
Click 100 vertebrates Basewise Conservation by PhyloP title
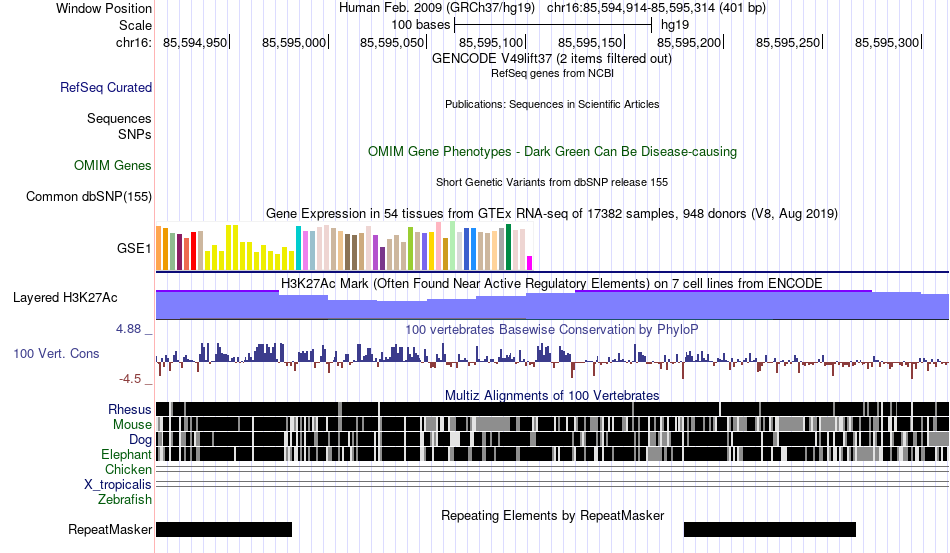click(552, 329)
